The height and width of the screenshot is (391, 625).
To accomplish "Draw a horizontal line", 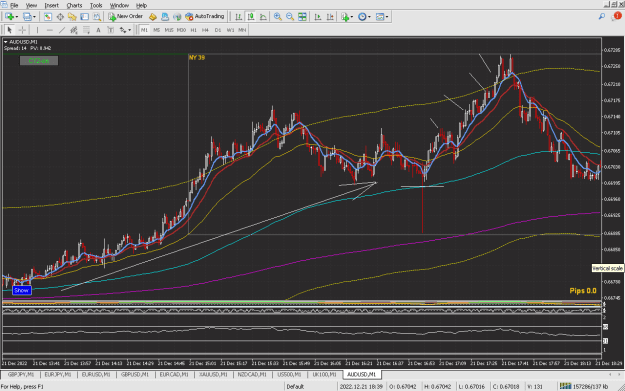I will coord(49,30).
